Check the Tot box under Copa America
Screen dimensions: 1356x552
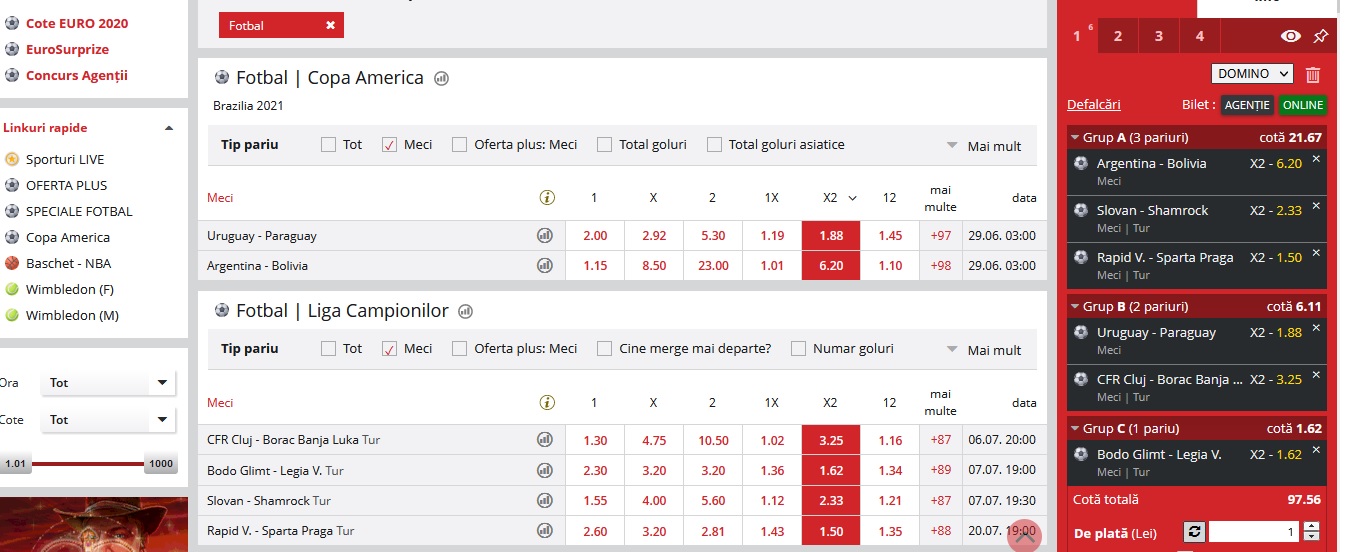coord(328,144)
